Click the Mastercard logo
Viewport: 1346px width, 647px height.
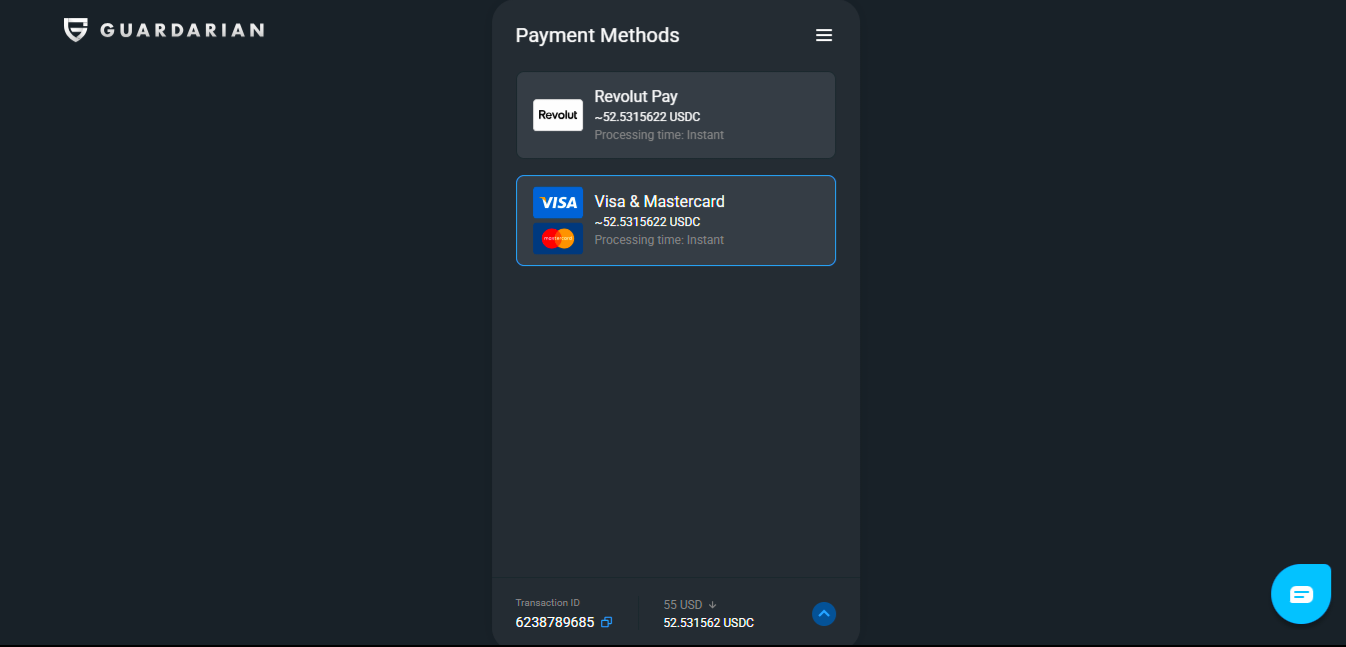[x=558, y=238]
